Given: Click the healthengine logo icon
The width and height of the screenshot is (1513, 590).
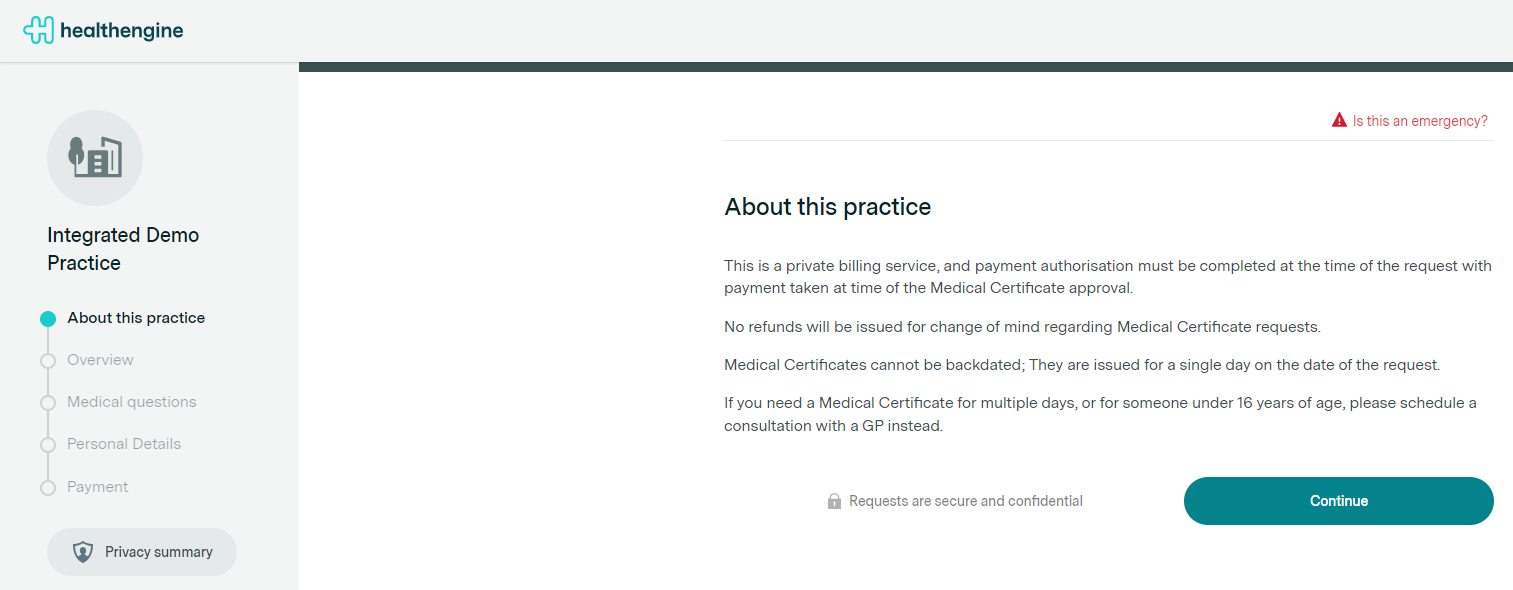Looking at the screenshot, I should pyautogui.click(x=39, y=30).
